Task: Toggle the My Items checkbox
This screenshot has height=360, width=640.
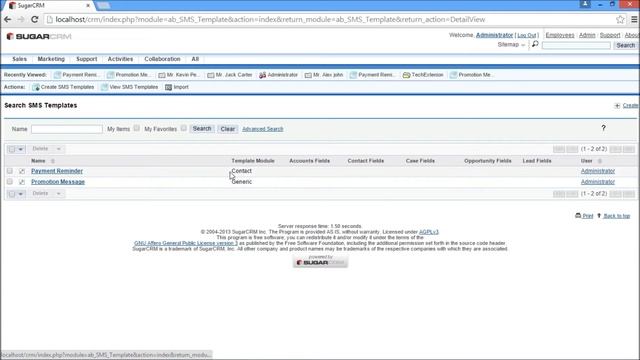Action: coord(137,128)
